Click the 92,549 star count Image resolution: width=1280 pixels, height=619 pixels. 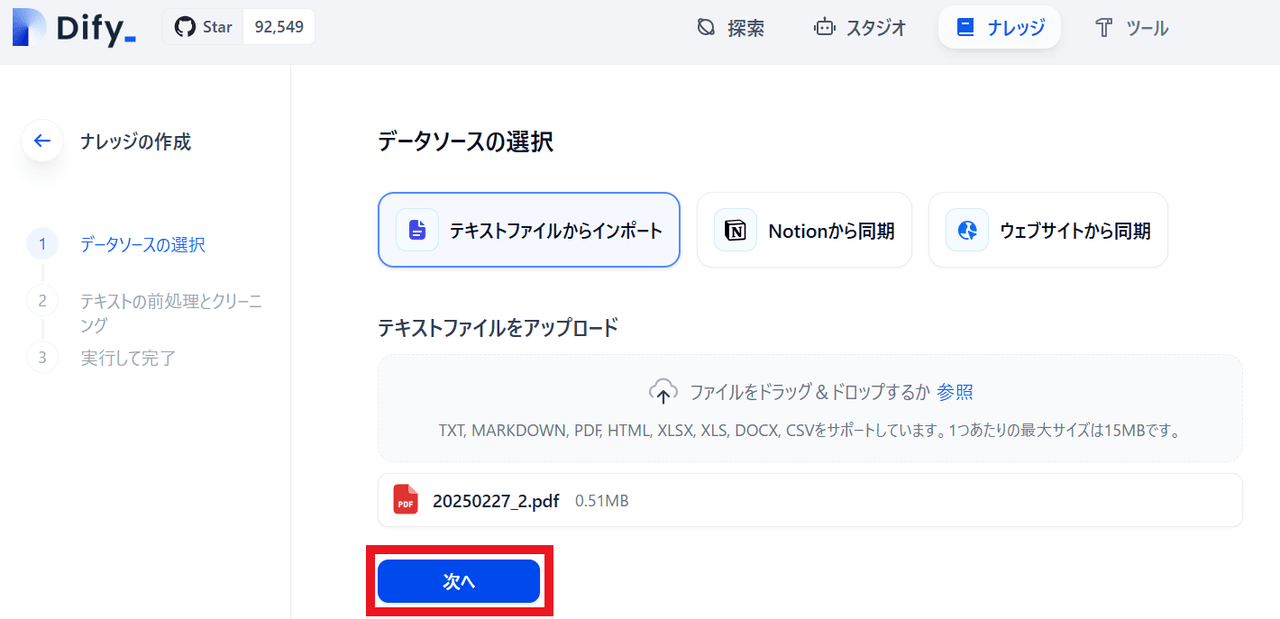pos(279,27)
